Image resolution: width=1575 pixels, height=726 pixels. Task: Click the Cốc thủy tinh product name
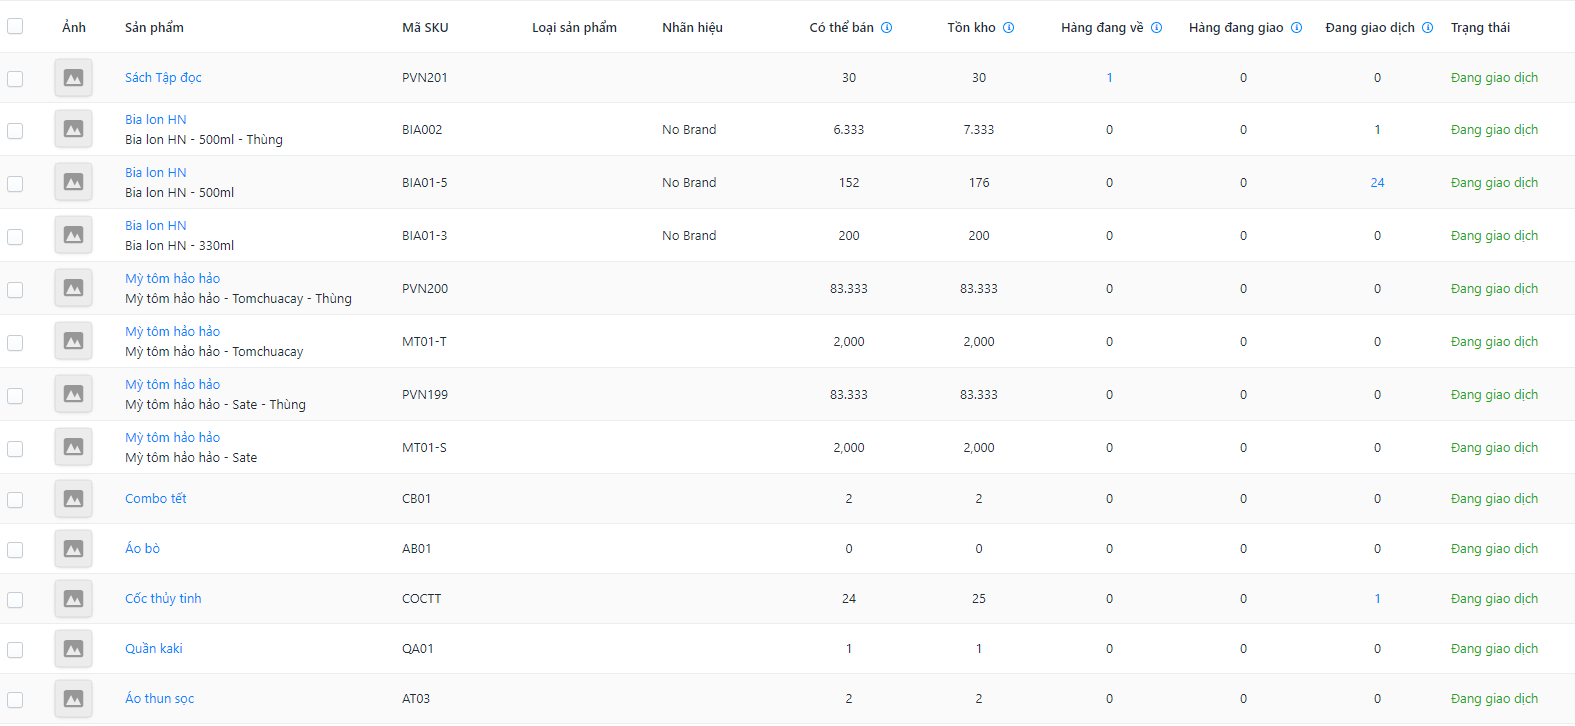(163, 599)
